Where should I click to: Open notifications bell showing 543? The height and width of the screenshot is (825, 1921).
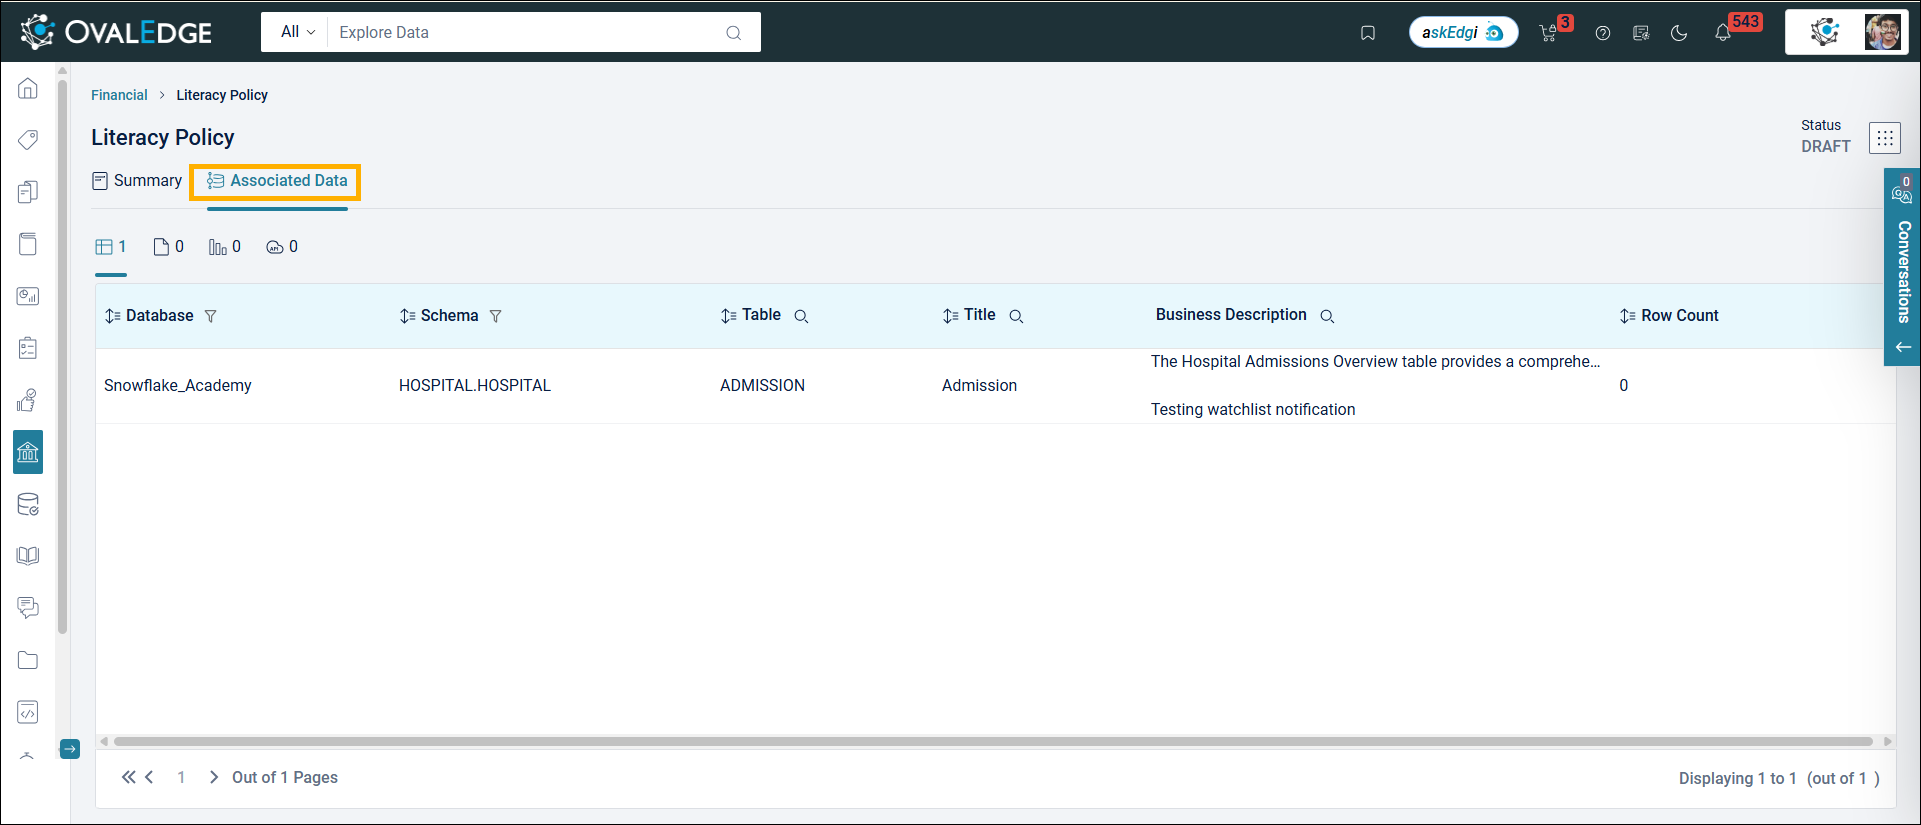tap(1723, 33)
